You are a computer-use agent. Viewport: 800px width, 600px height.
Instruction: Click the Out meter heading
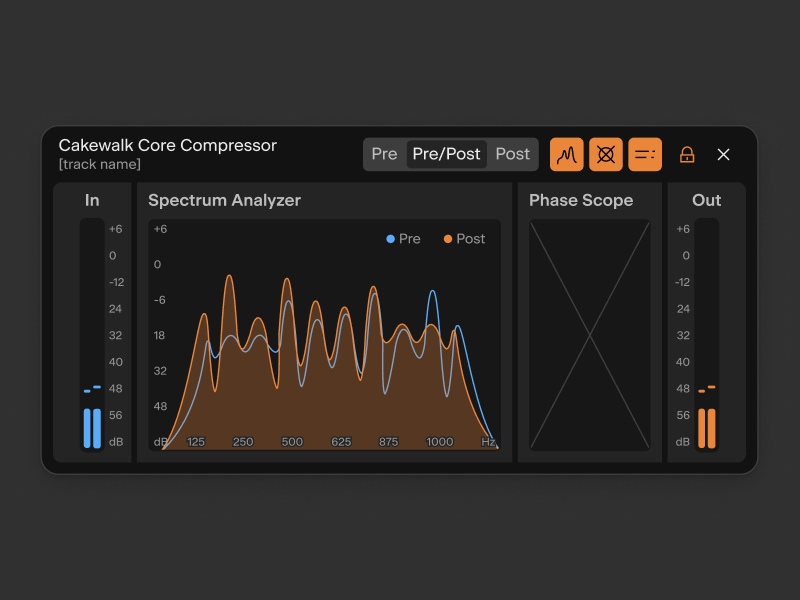707,200
